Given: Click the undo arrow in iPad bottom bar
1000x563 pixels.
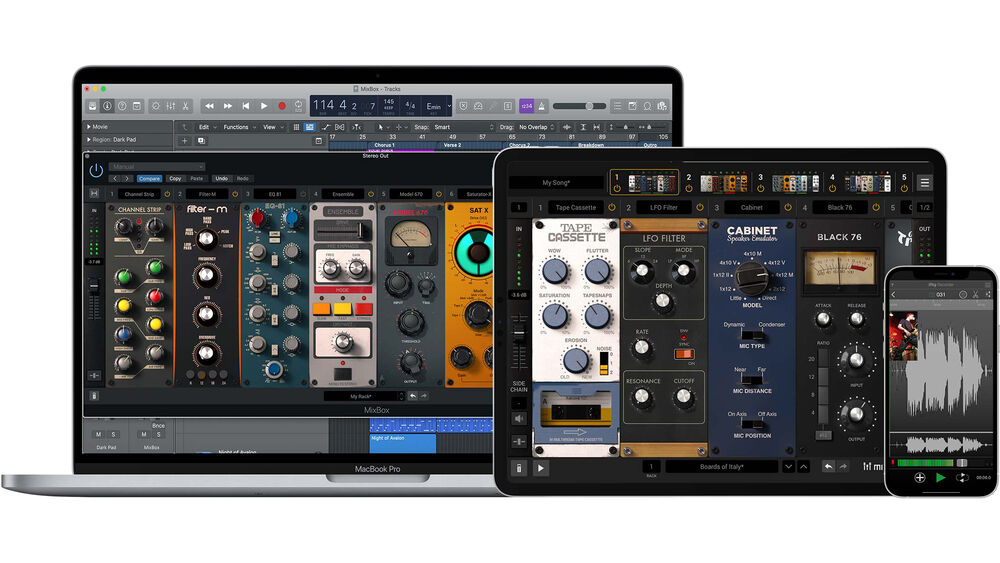Looking at the screenshot, I should tap(828, 467).
